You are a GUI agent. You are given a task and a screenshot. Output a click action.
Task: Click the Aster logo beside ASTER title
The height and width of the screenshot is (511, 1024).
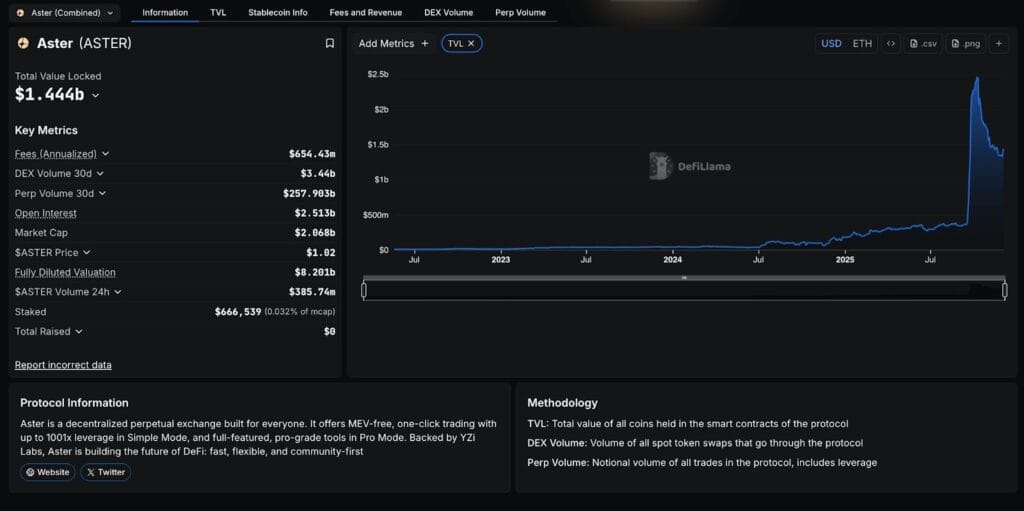pos(24,44)
